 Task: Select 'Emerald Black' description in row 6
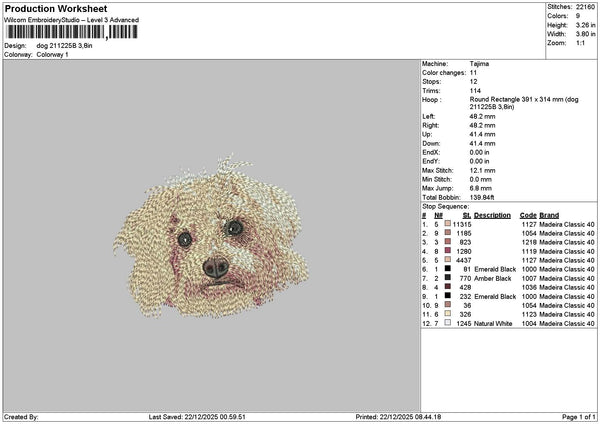coord(495,269)
